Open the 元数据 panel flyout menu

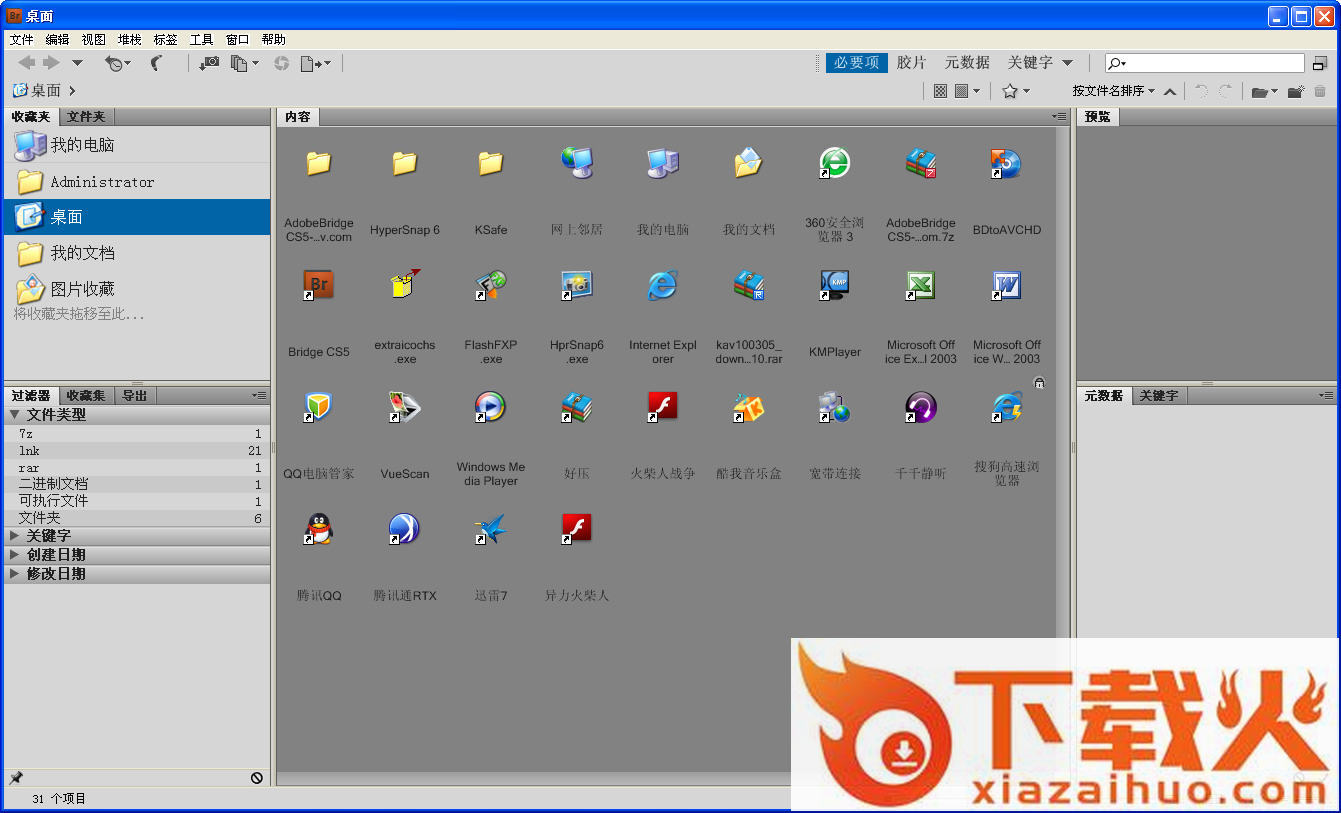tap(1326, 396)
